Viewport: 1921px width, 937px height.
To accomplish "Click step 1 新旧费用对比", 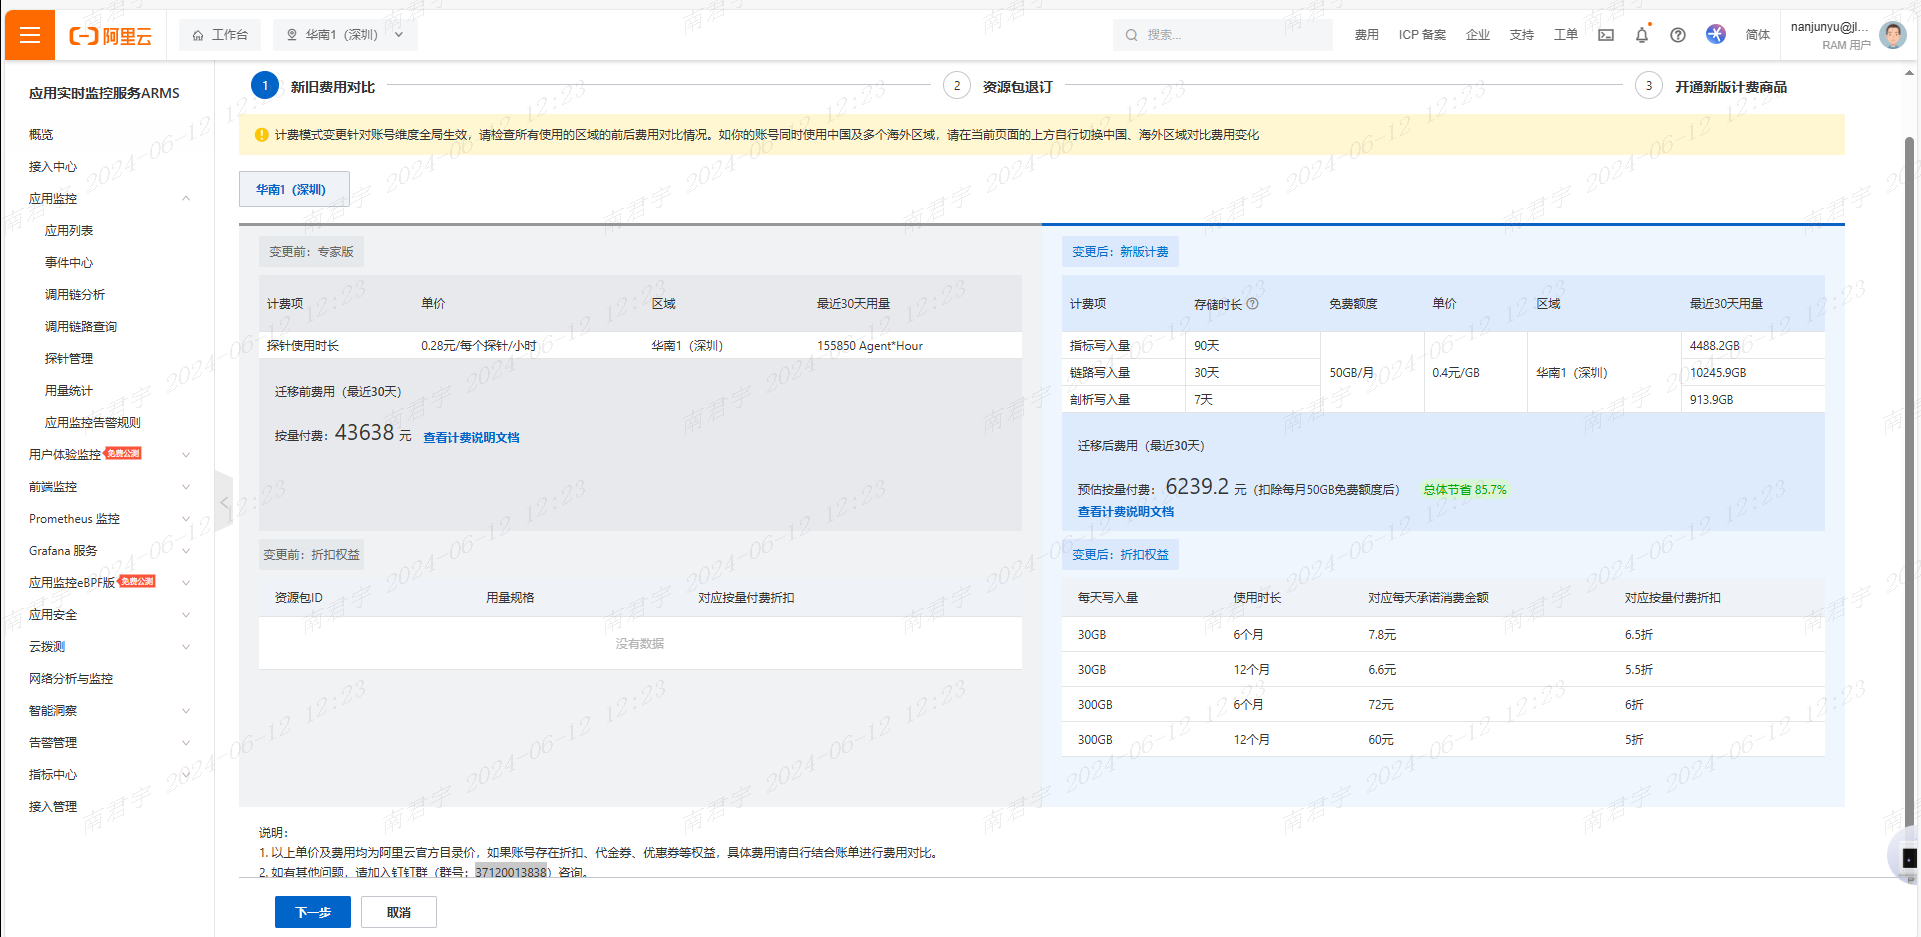I will tap(313, 86).
